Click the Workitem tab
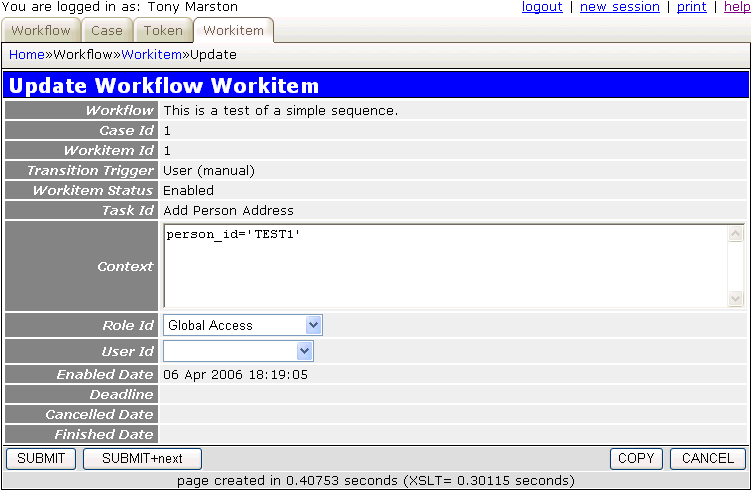Image resolution: width=752 pixels, height=491 pixels. coord(233,31)
